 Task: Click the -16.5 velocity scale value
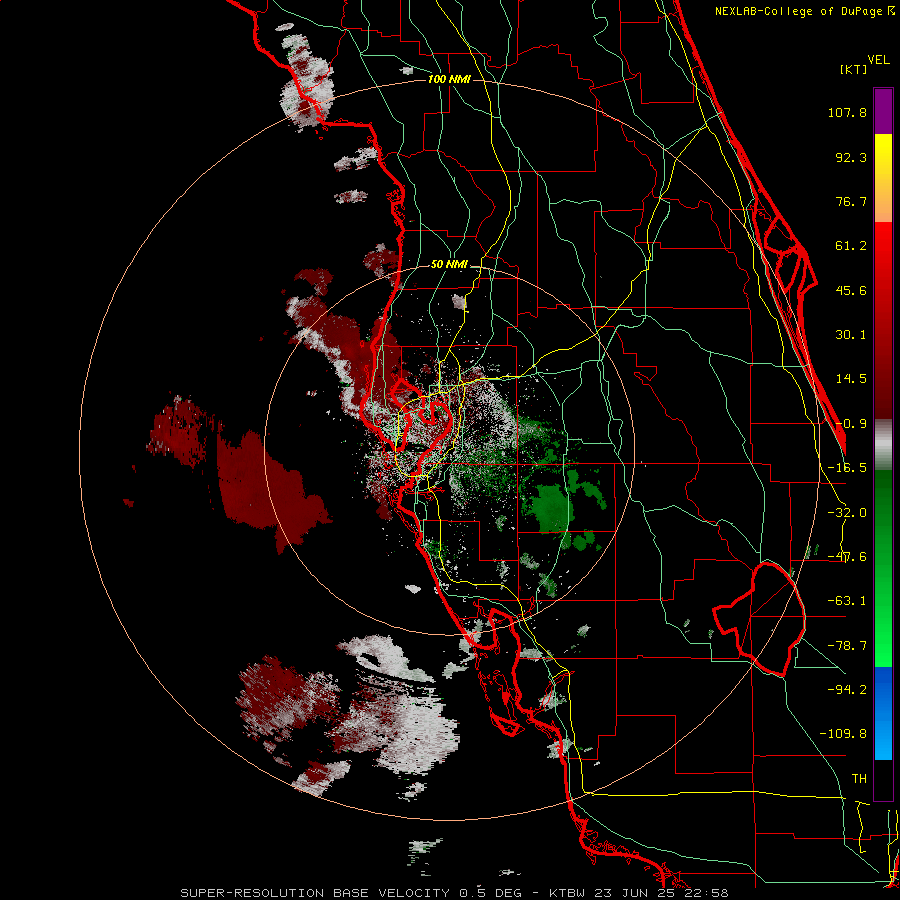847,468
